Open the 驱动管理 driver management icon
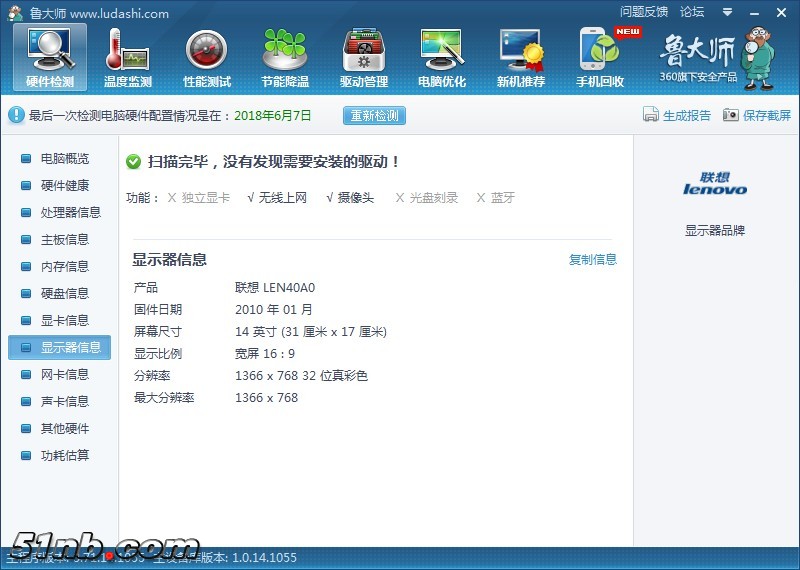This screenshot has height=570, width=800. tap(364, 57)
